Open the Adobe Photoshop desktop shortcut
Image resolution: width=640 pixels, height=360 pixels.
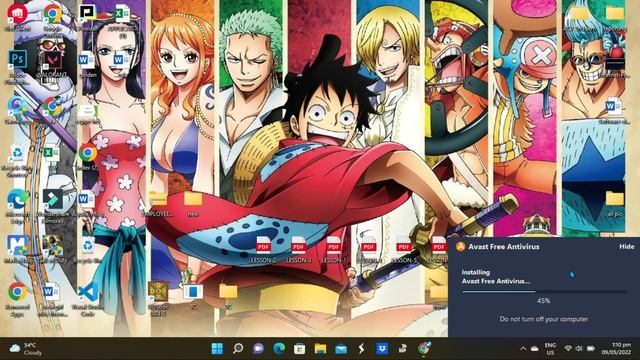tap(17, 67)
